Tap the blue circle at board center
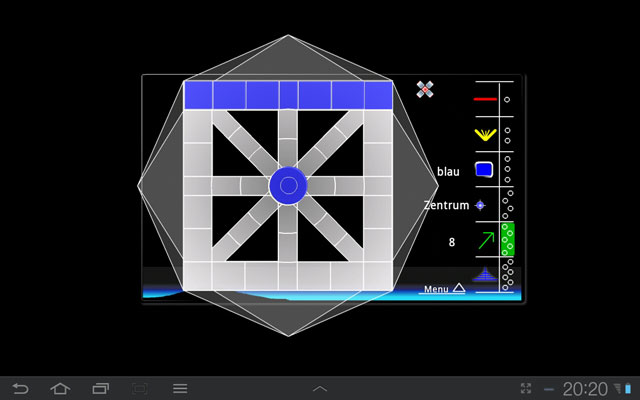The height and width of the screenshot is (400, 640). click(x=288, y=186)
